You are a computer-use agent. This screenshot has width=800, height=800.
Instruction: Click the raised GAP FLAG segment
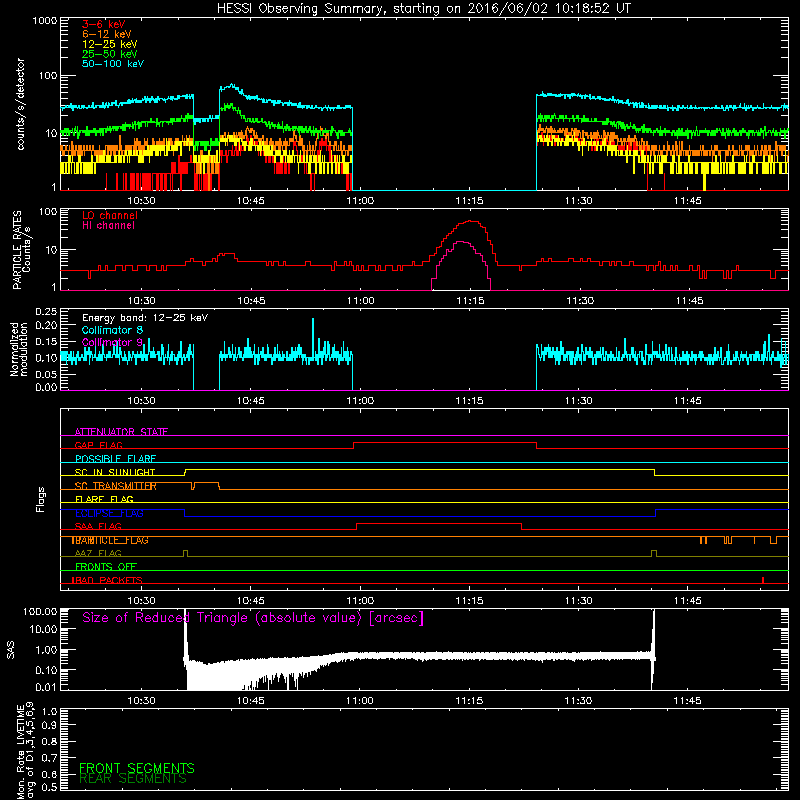click(445, 442)
